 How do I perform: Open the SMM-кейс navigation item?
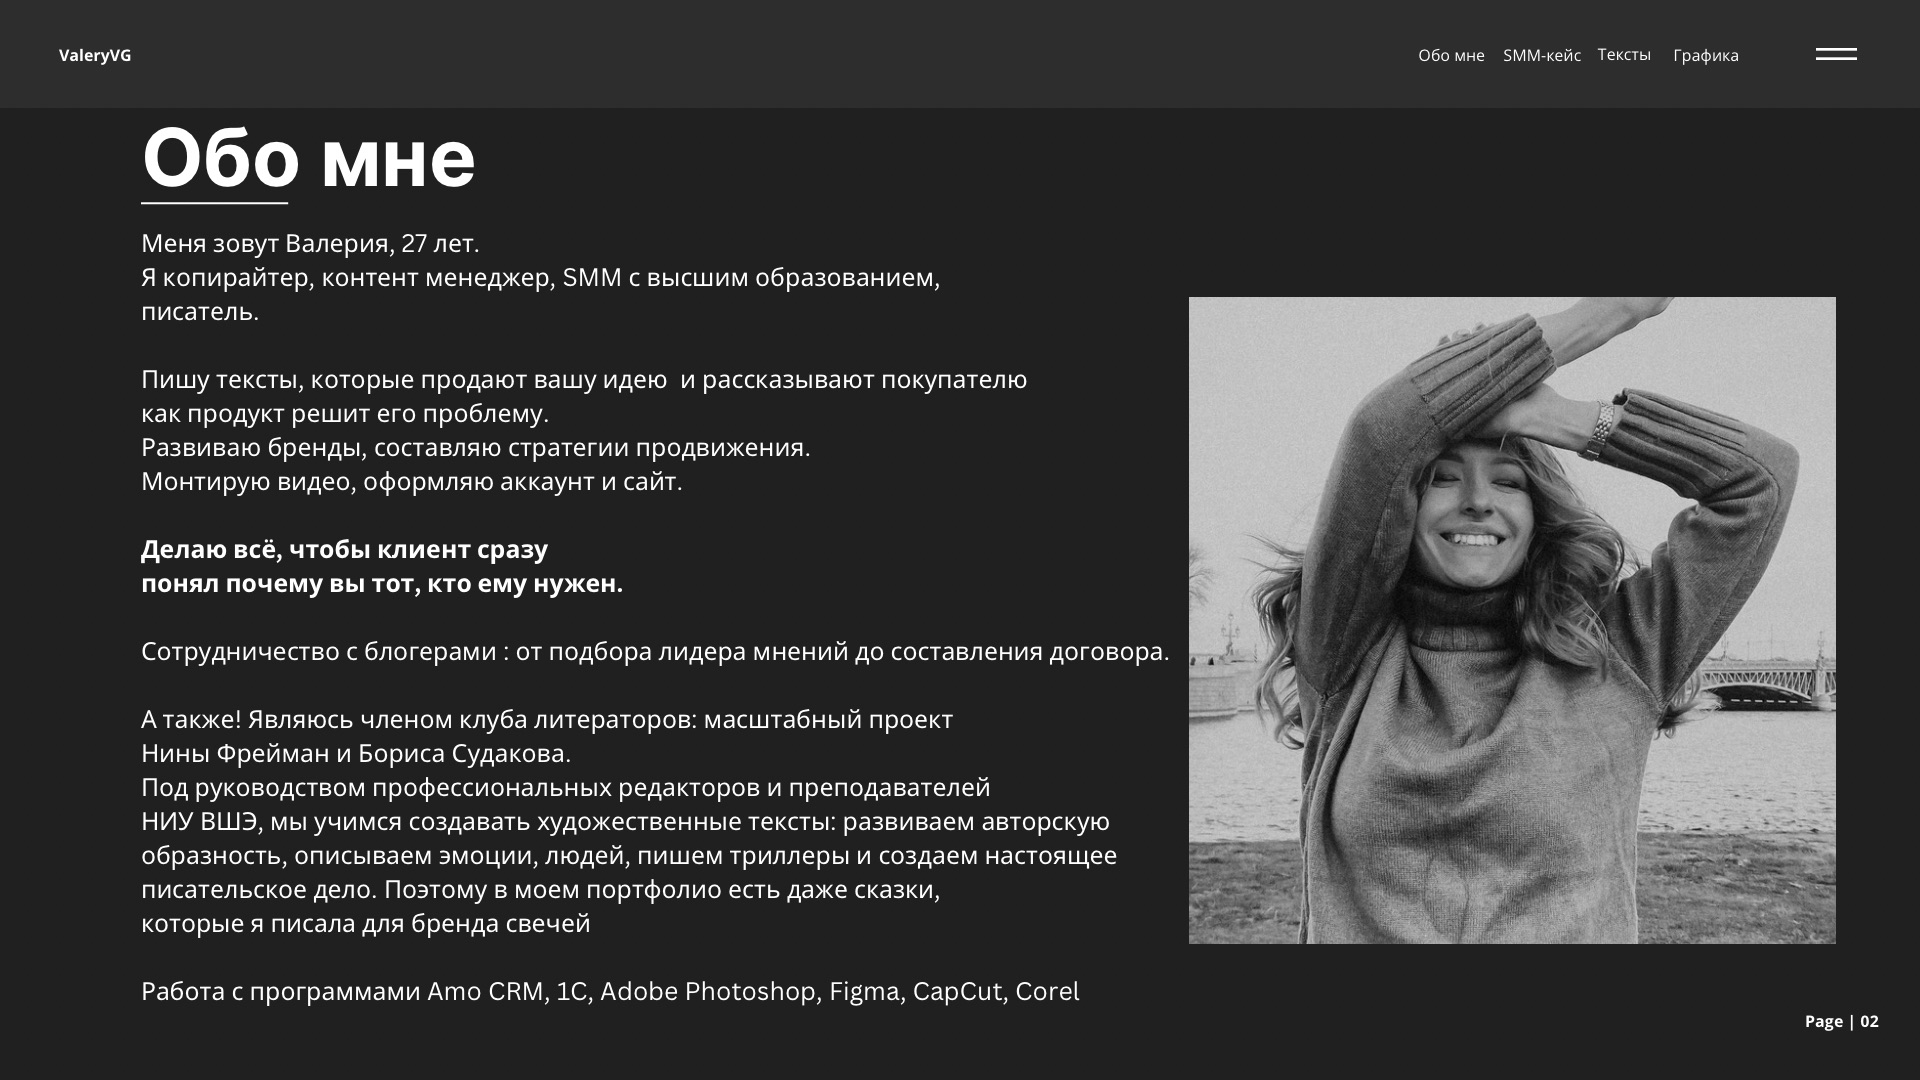tap(1541, 55)
